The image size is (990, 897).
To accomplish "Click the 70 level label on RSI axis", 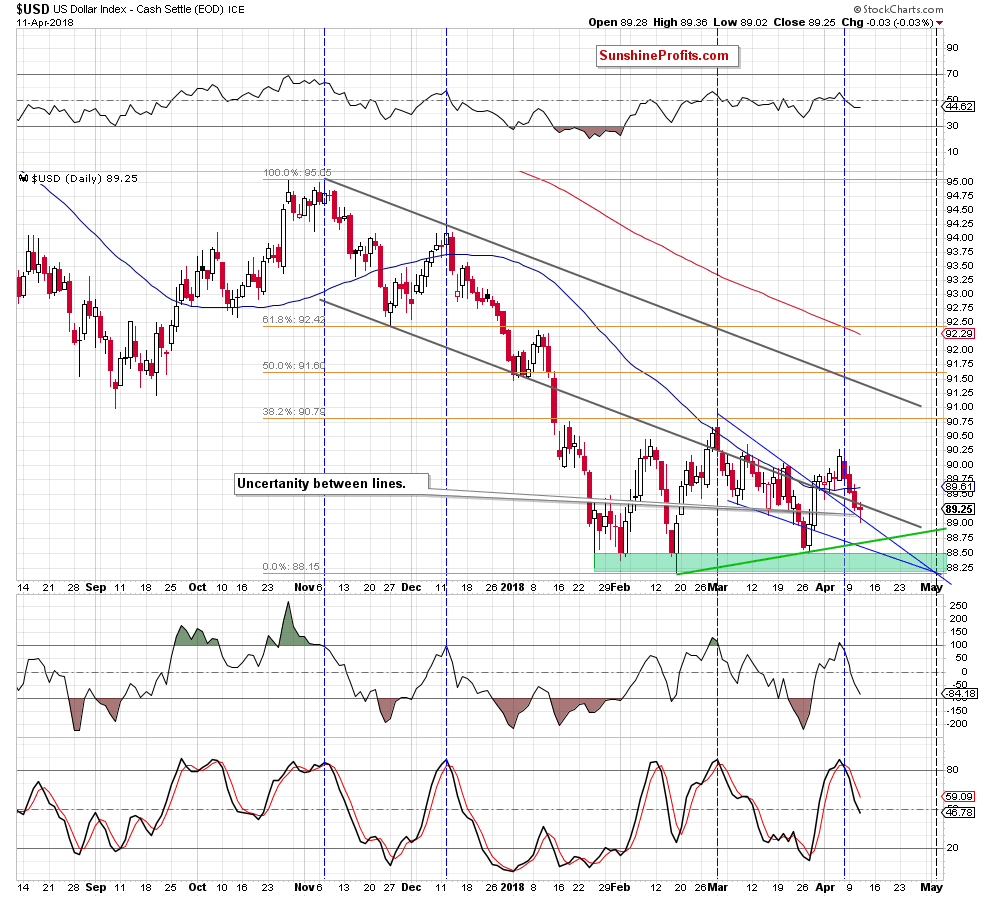I will pos(952,74).
